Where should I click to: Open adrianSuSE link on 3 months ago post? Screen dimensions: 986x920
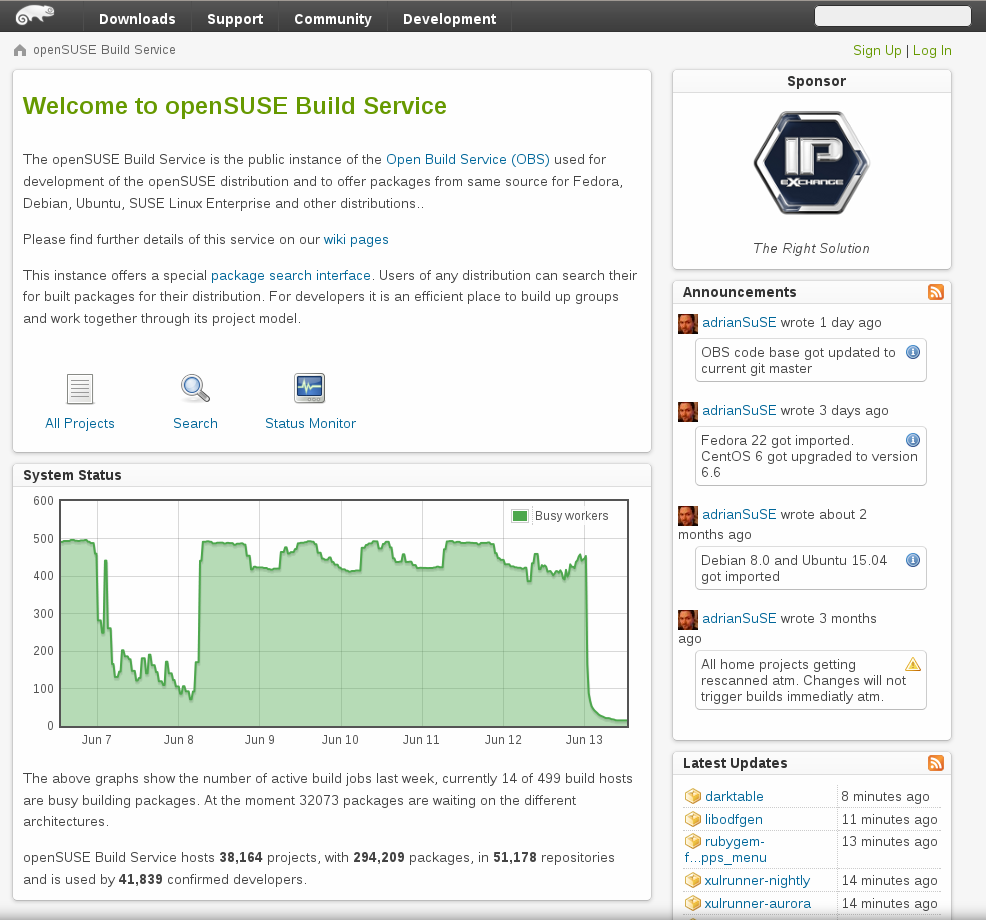click(x=739, y=618)
